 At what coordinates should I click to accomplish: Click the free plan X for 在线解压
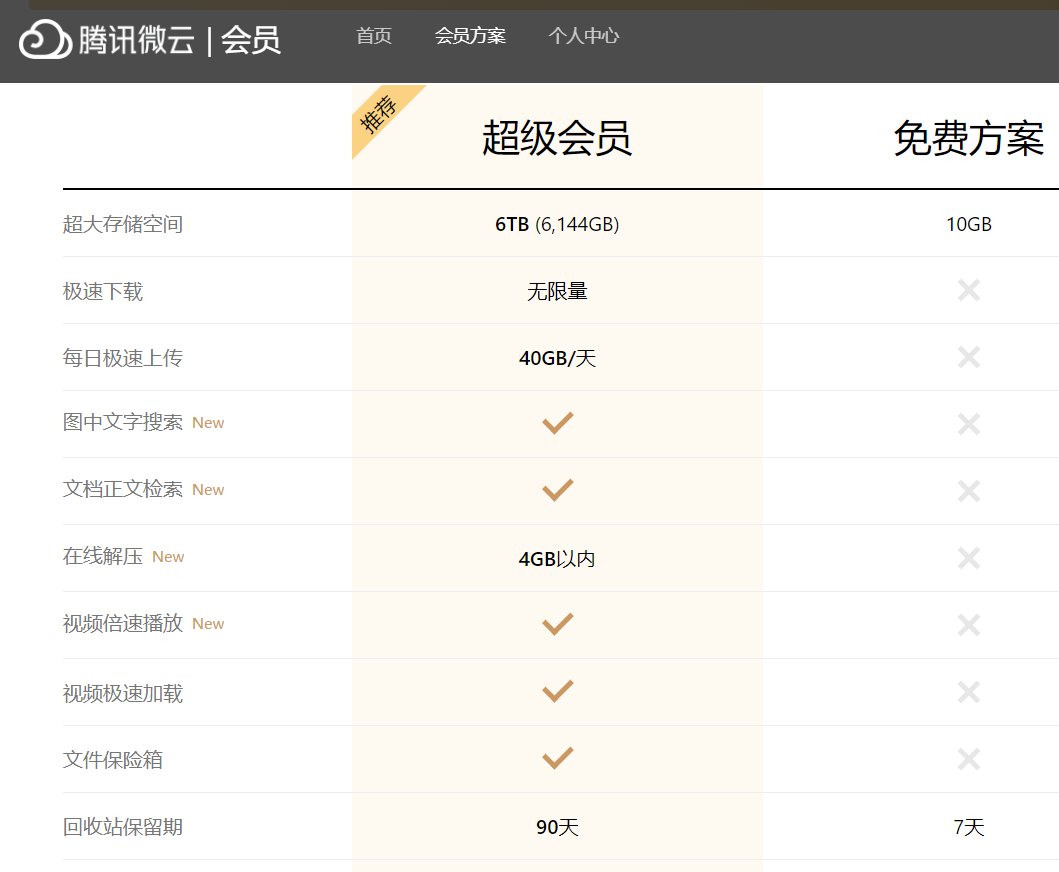[x=968, y=557]
